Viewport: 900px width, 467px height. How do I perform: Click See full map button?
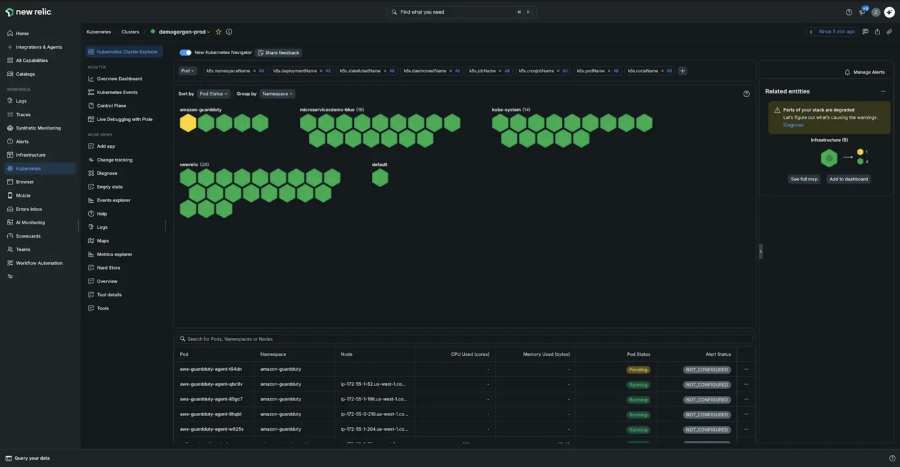[804, 179]
